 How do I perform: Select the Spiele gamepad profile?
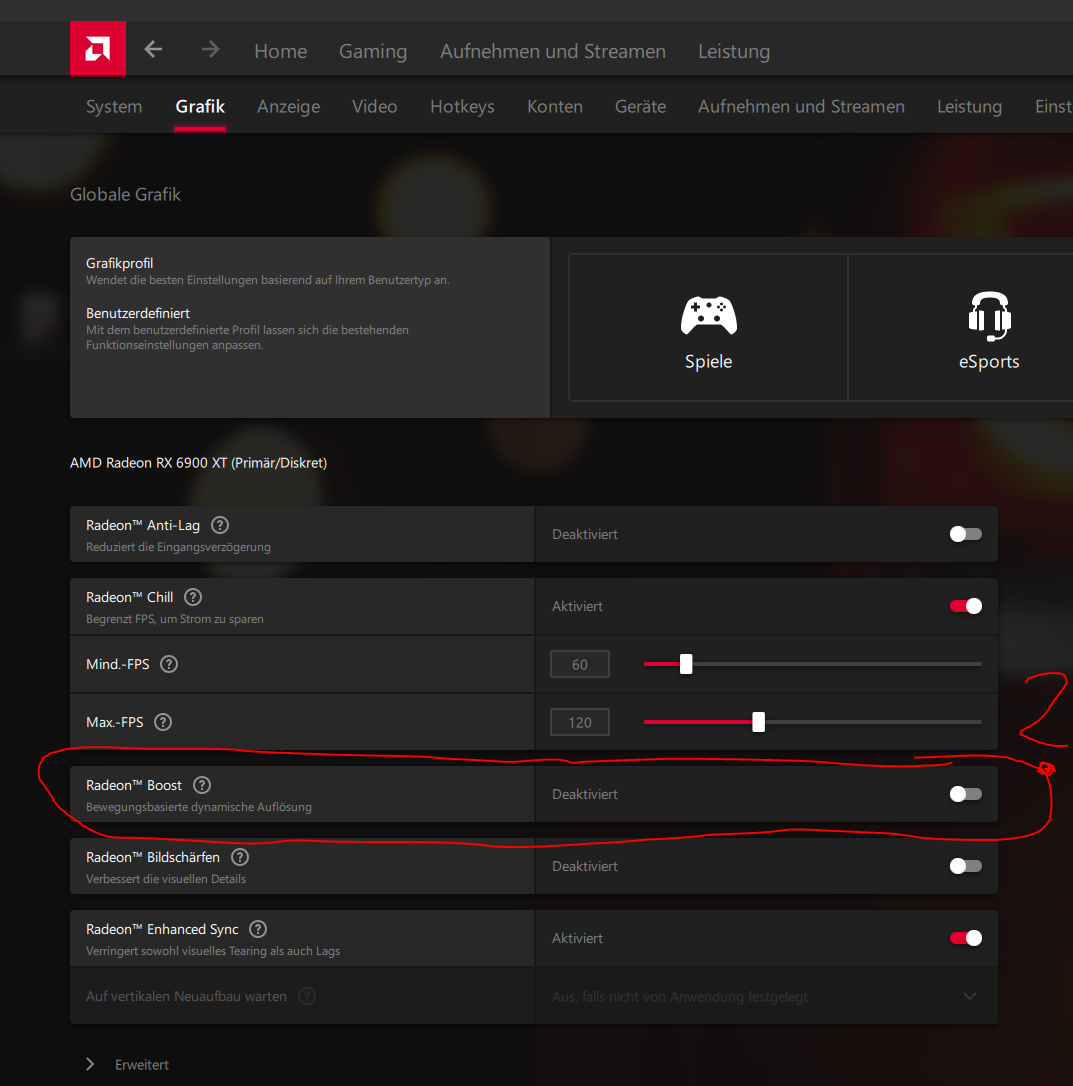point(708,328)
